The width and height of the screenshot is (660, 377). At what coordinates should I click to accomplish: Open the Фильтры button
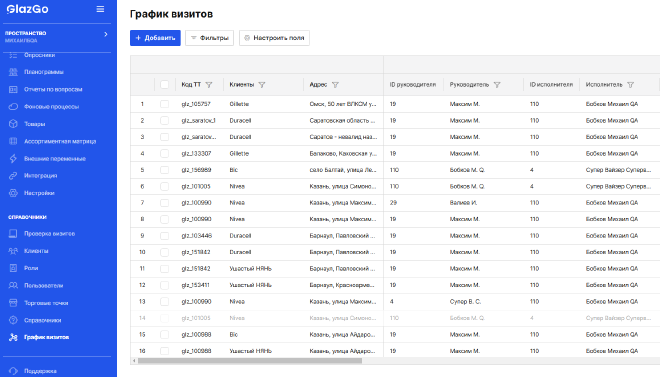click(209, 38)
